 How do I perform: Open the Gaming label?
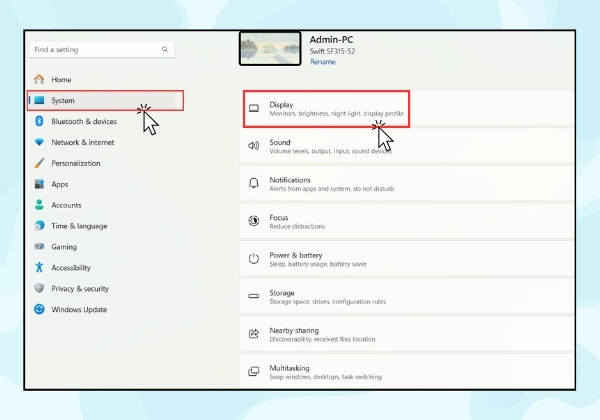[x=64, y=247]
